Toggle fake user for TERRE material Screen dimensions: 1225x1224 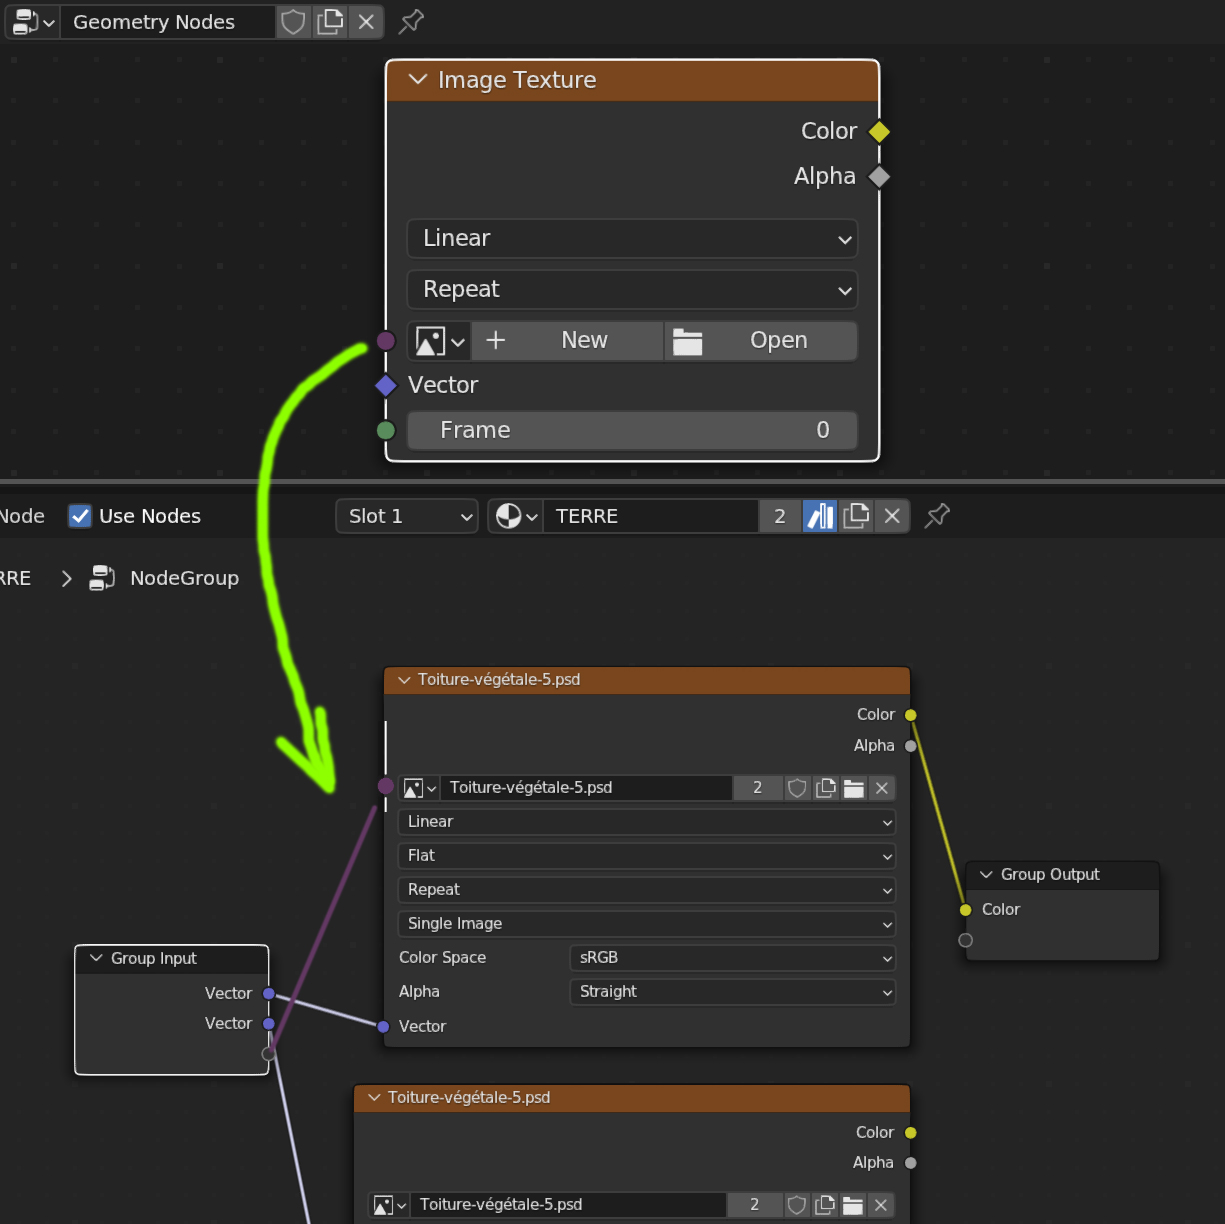(820, 516)
